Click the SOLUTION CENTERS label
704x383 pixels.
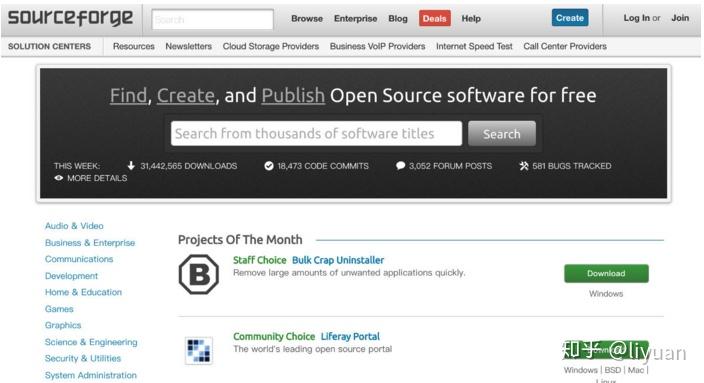(x=49, y=46)
